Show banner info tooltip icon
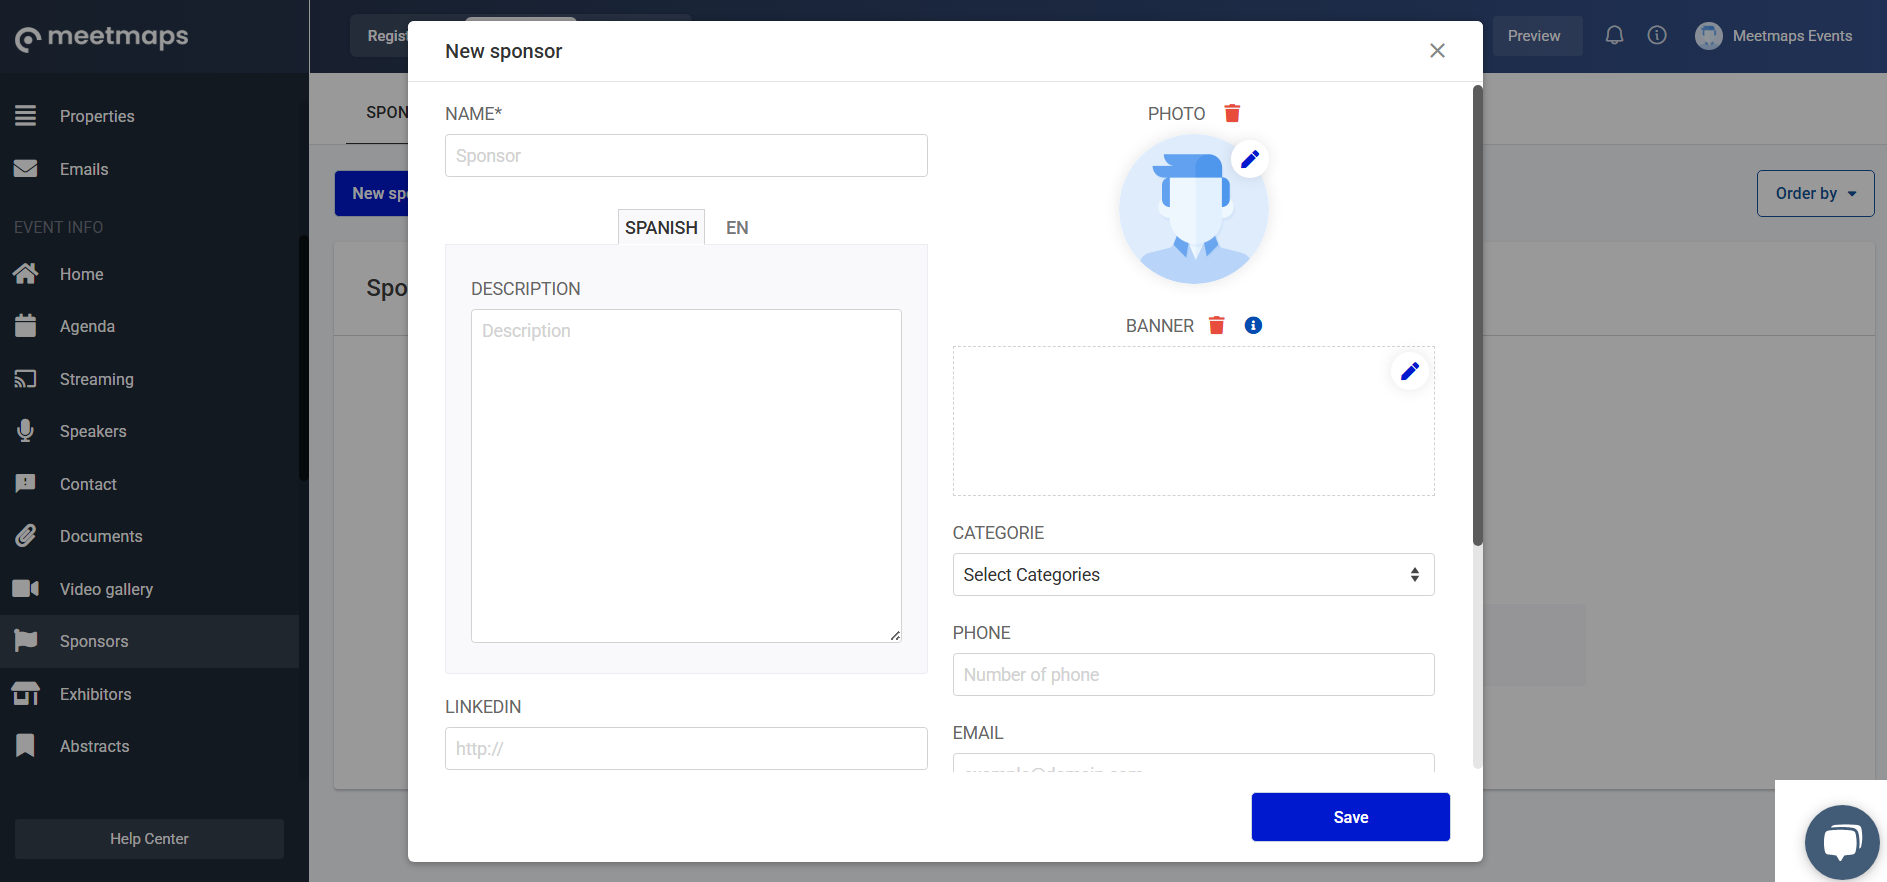This screenshot has height=882, width=1887. coord(1253,326)
